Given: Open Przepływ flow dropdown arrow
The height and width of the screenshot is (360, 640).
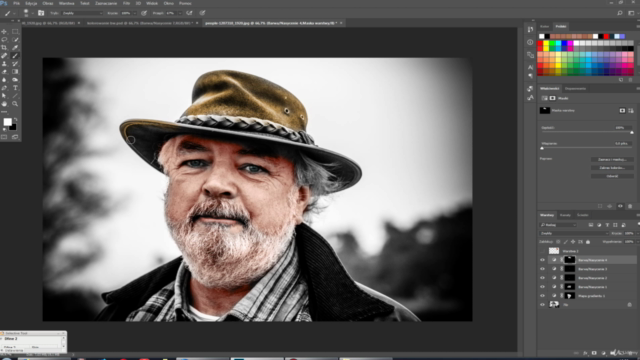Looking at the screenshot, I should pyautogui.click(x=180, y=13).
